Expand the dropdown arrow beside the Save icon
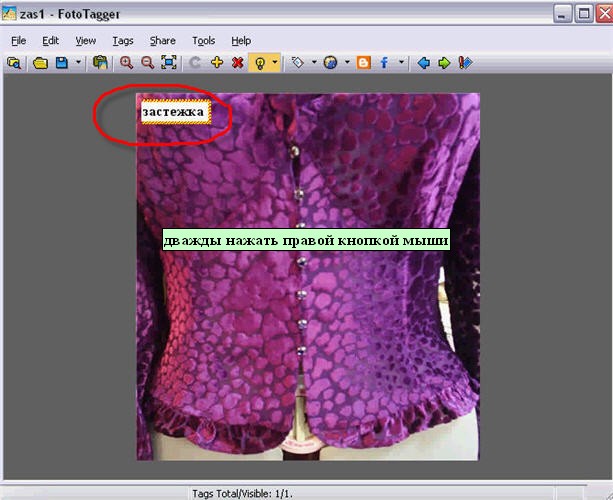 coord(78,63)
